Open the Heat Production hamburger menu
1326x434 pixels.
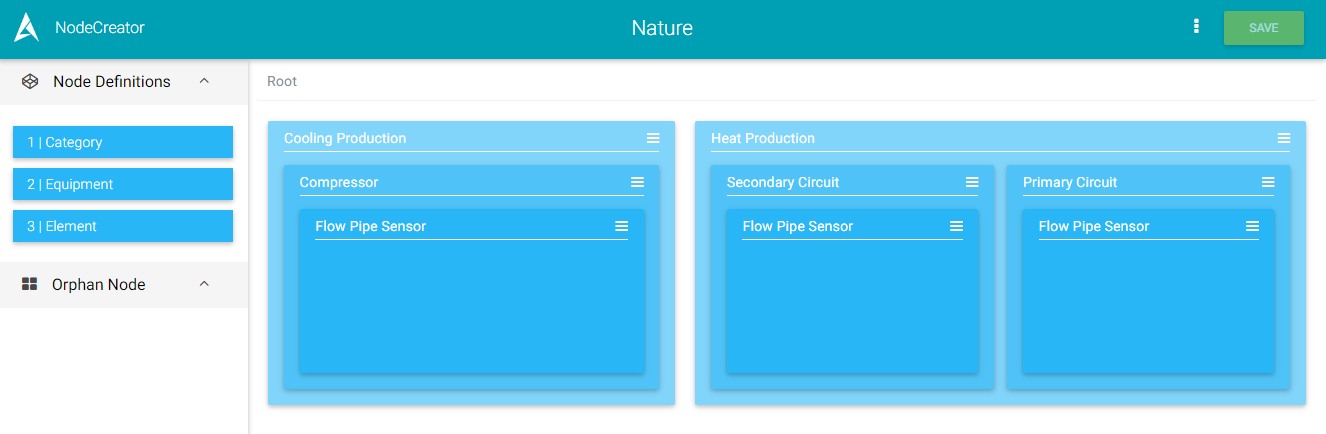1284,138
